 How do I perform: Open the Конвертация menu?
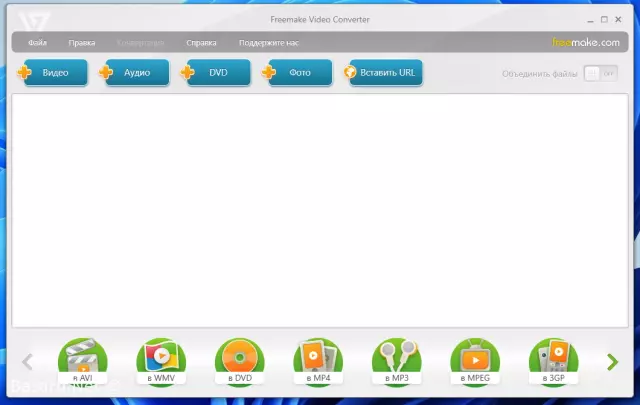[x=140, y=42]
